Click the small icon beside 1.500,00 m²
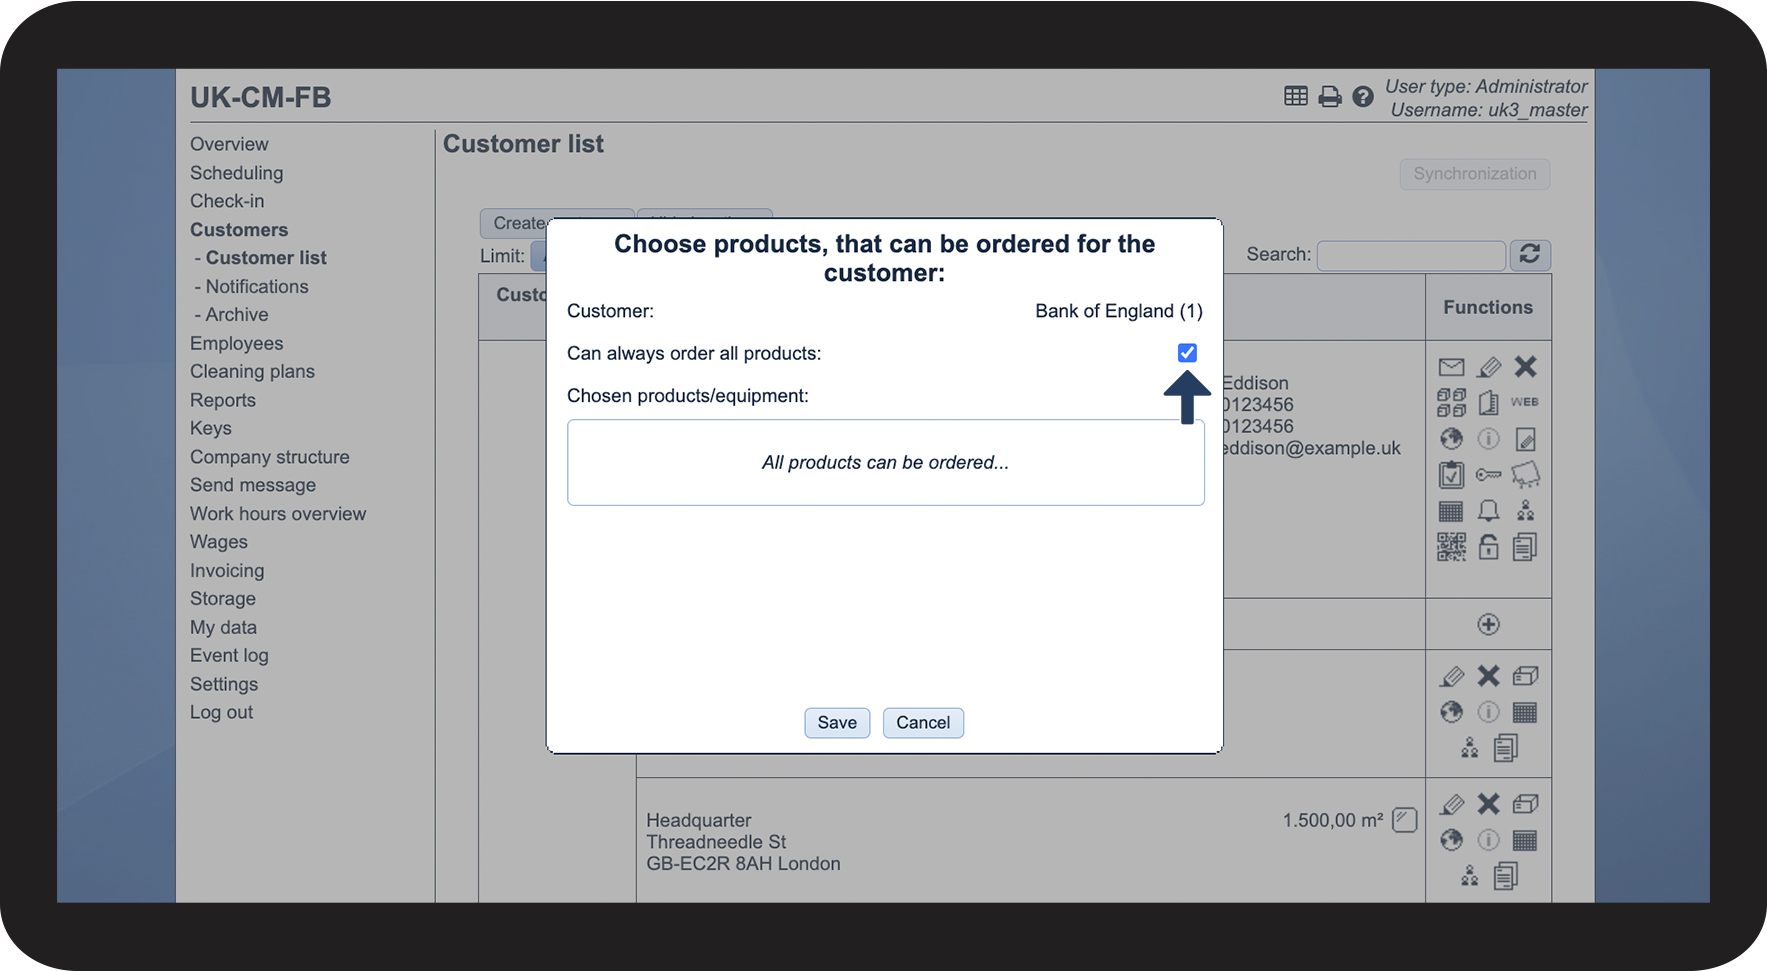 point(1405,820)
